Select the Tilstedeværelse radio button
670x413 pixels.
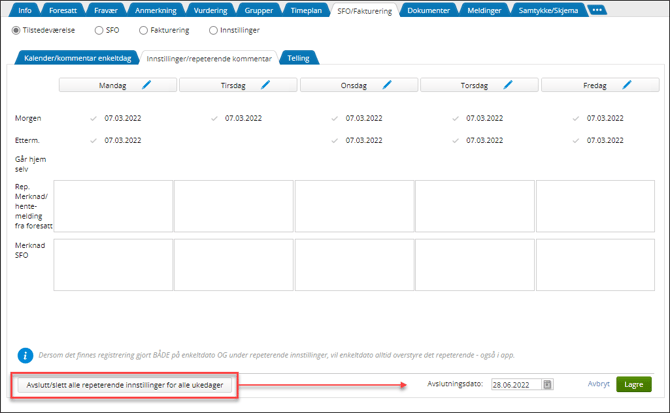(x=16, y=30)
